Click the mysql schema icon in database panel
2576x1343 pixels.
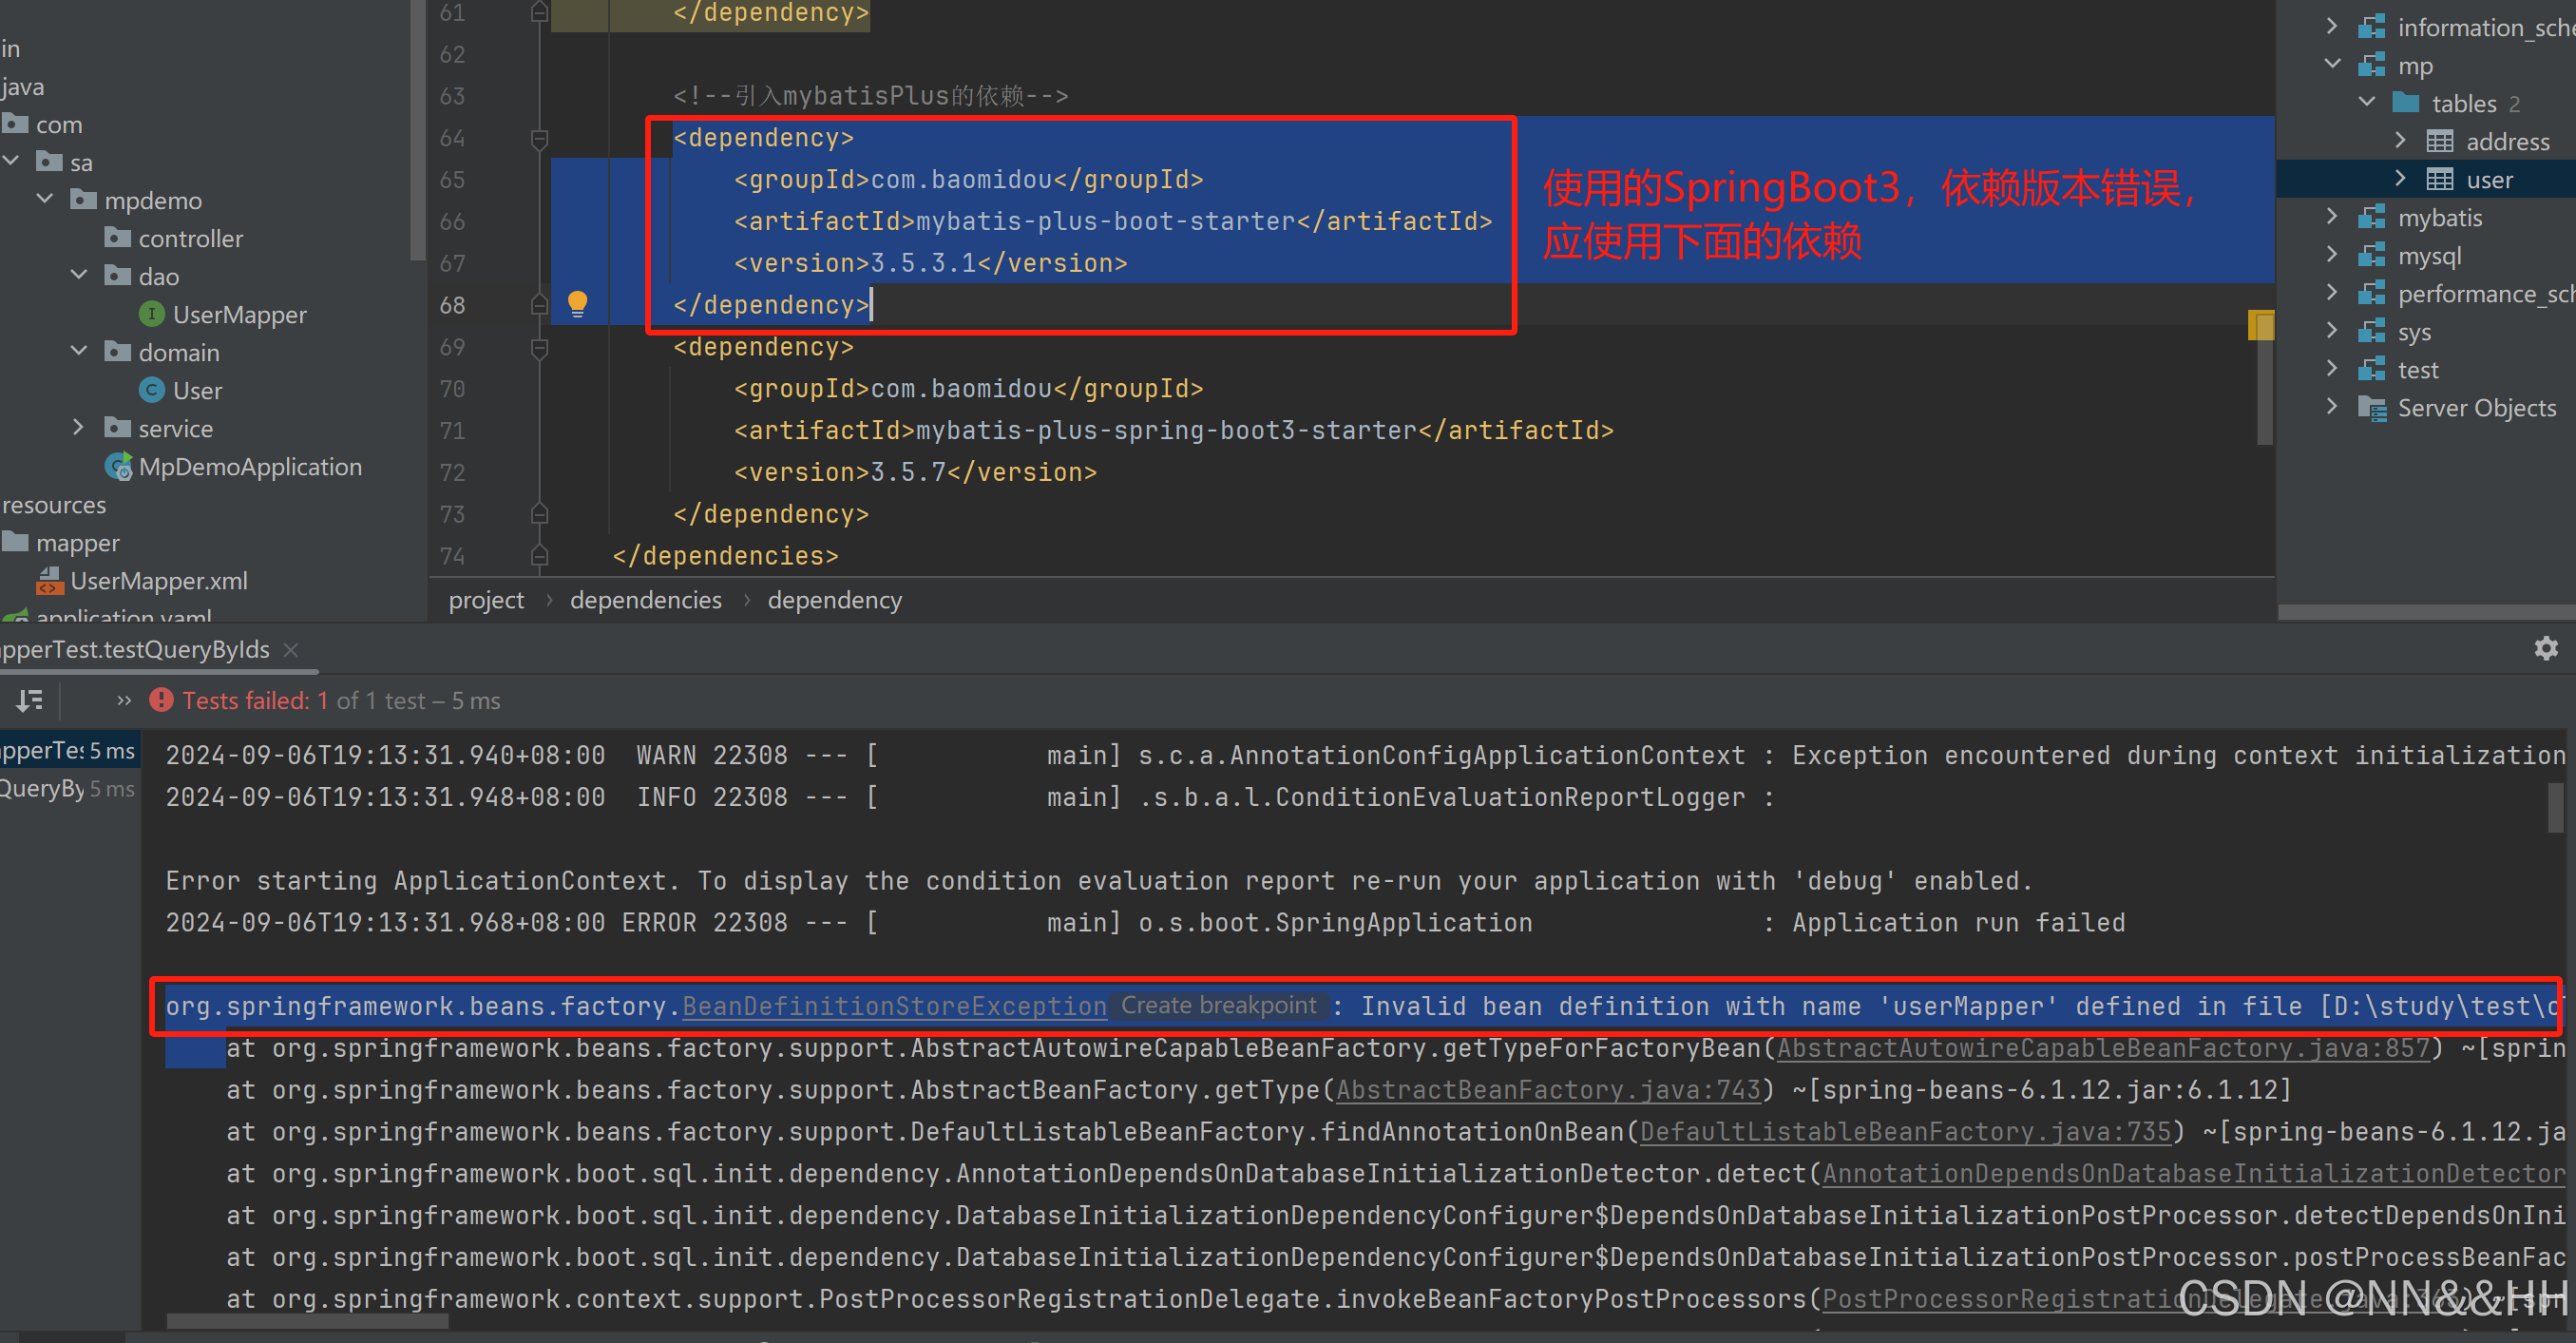coord(2374,255)
